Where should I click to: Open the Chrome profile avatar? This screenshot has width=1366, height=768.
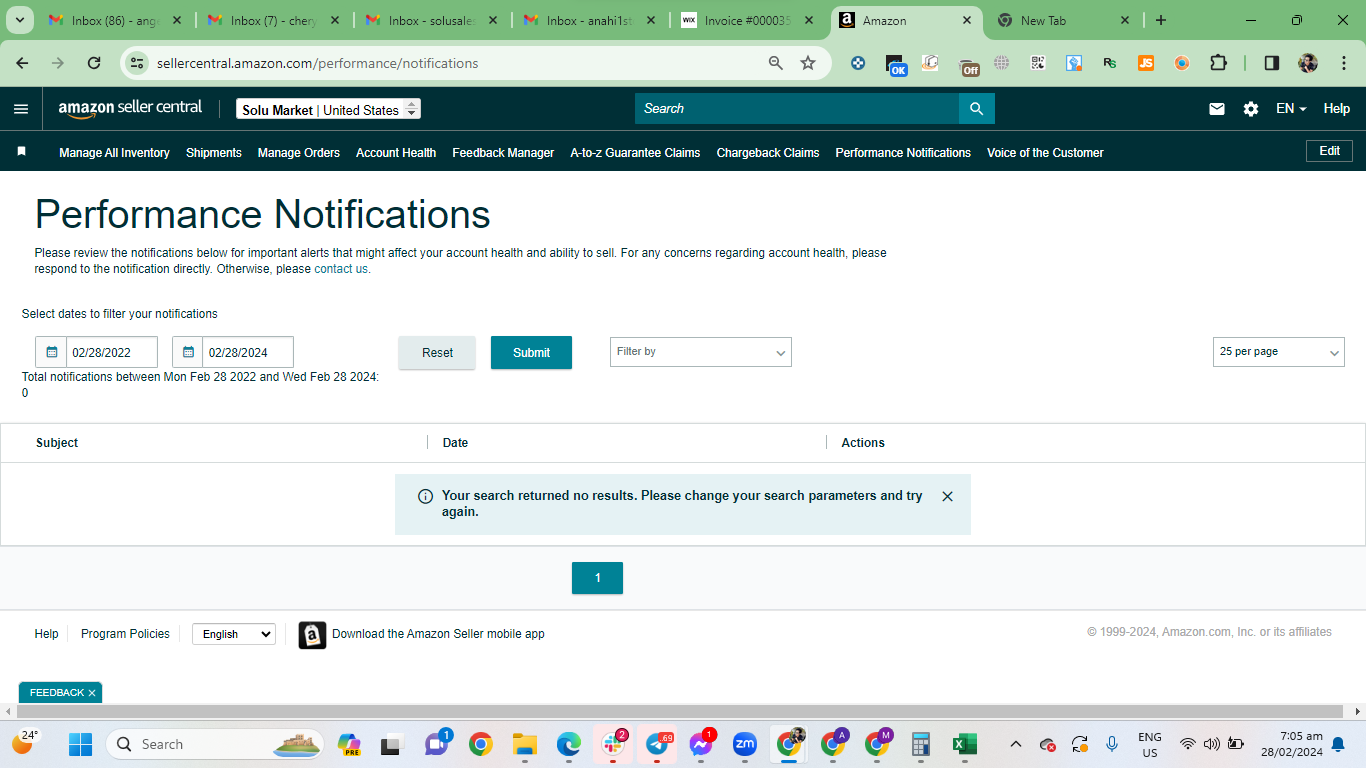(1308, 63)
